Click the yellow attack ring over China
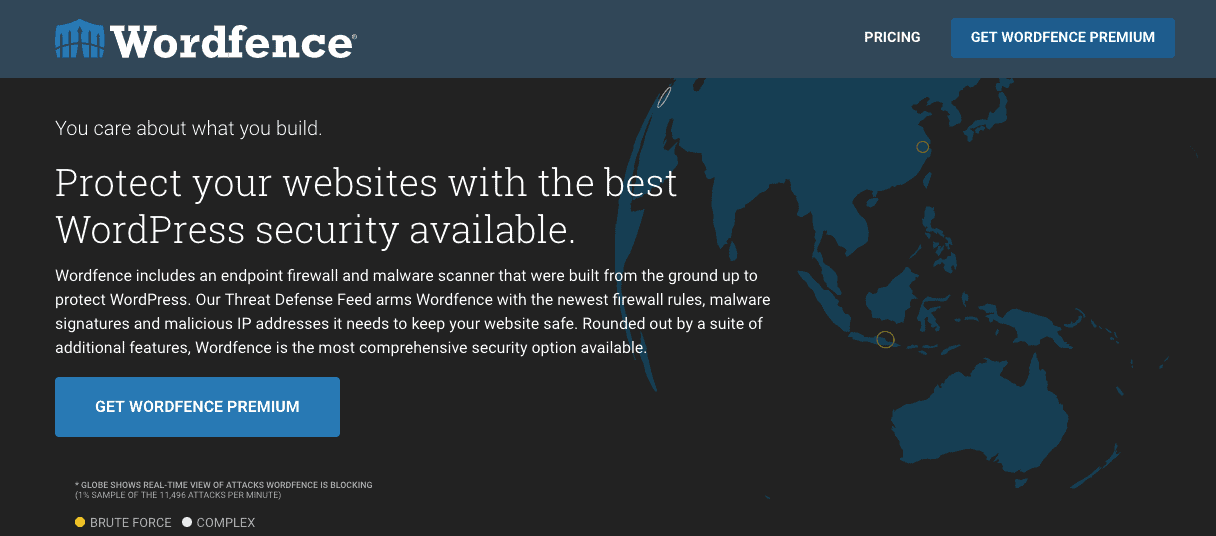 tap(923, 147)
